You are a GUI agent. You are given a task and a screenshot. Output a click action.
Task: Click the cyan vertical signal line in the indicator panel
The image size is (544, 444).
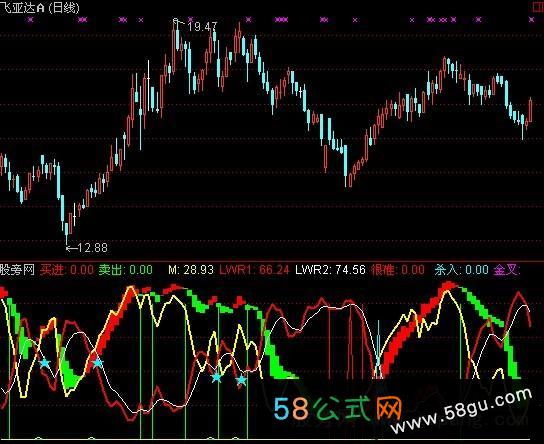(x=379, y=349)
